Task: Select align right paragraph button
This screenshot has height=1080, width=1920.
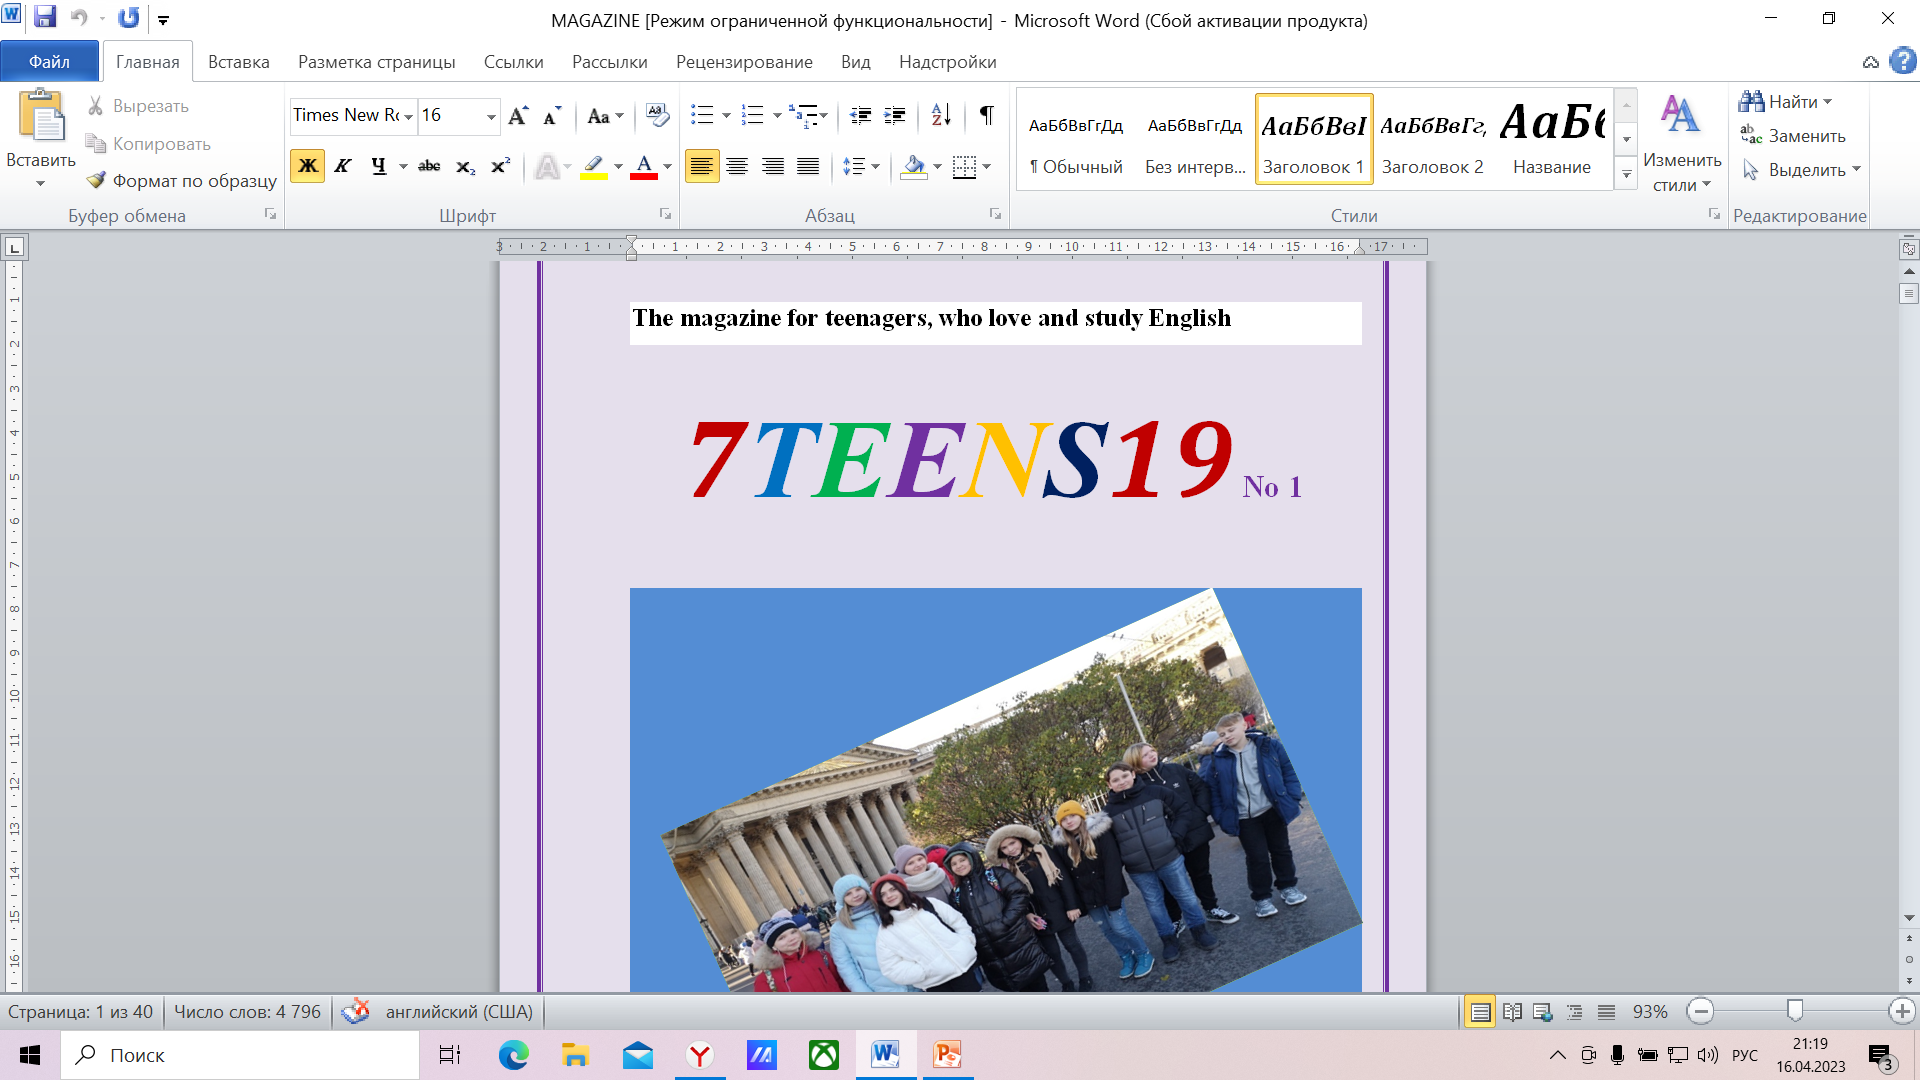Action: pyautogui.click(x=773, y=166)
